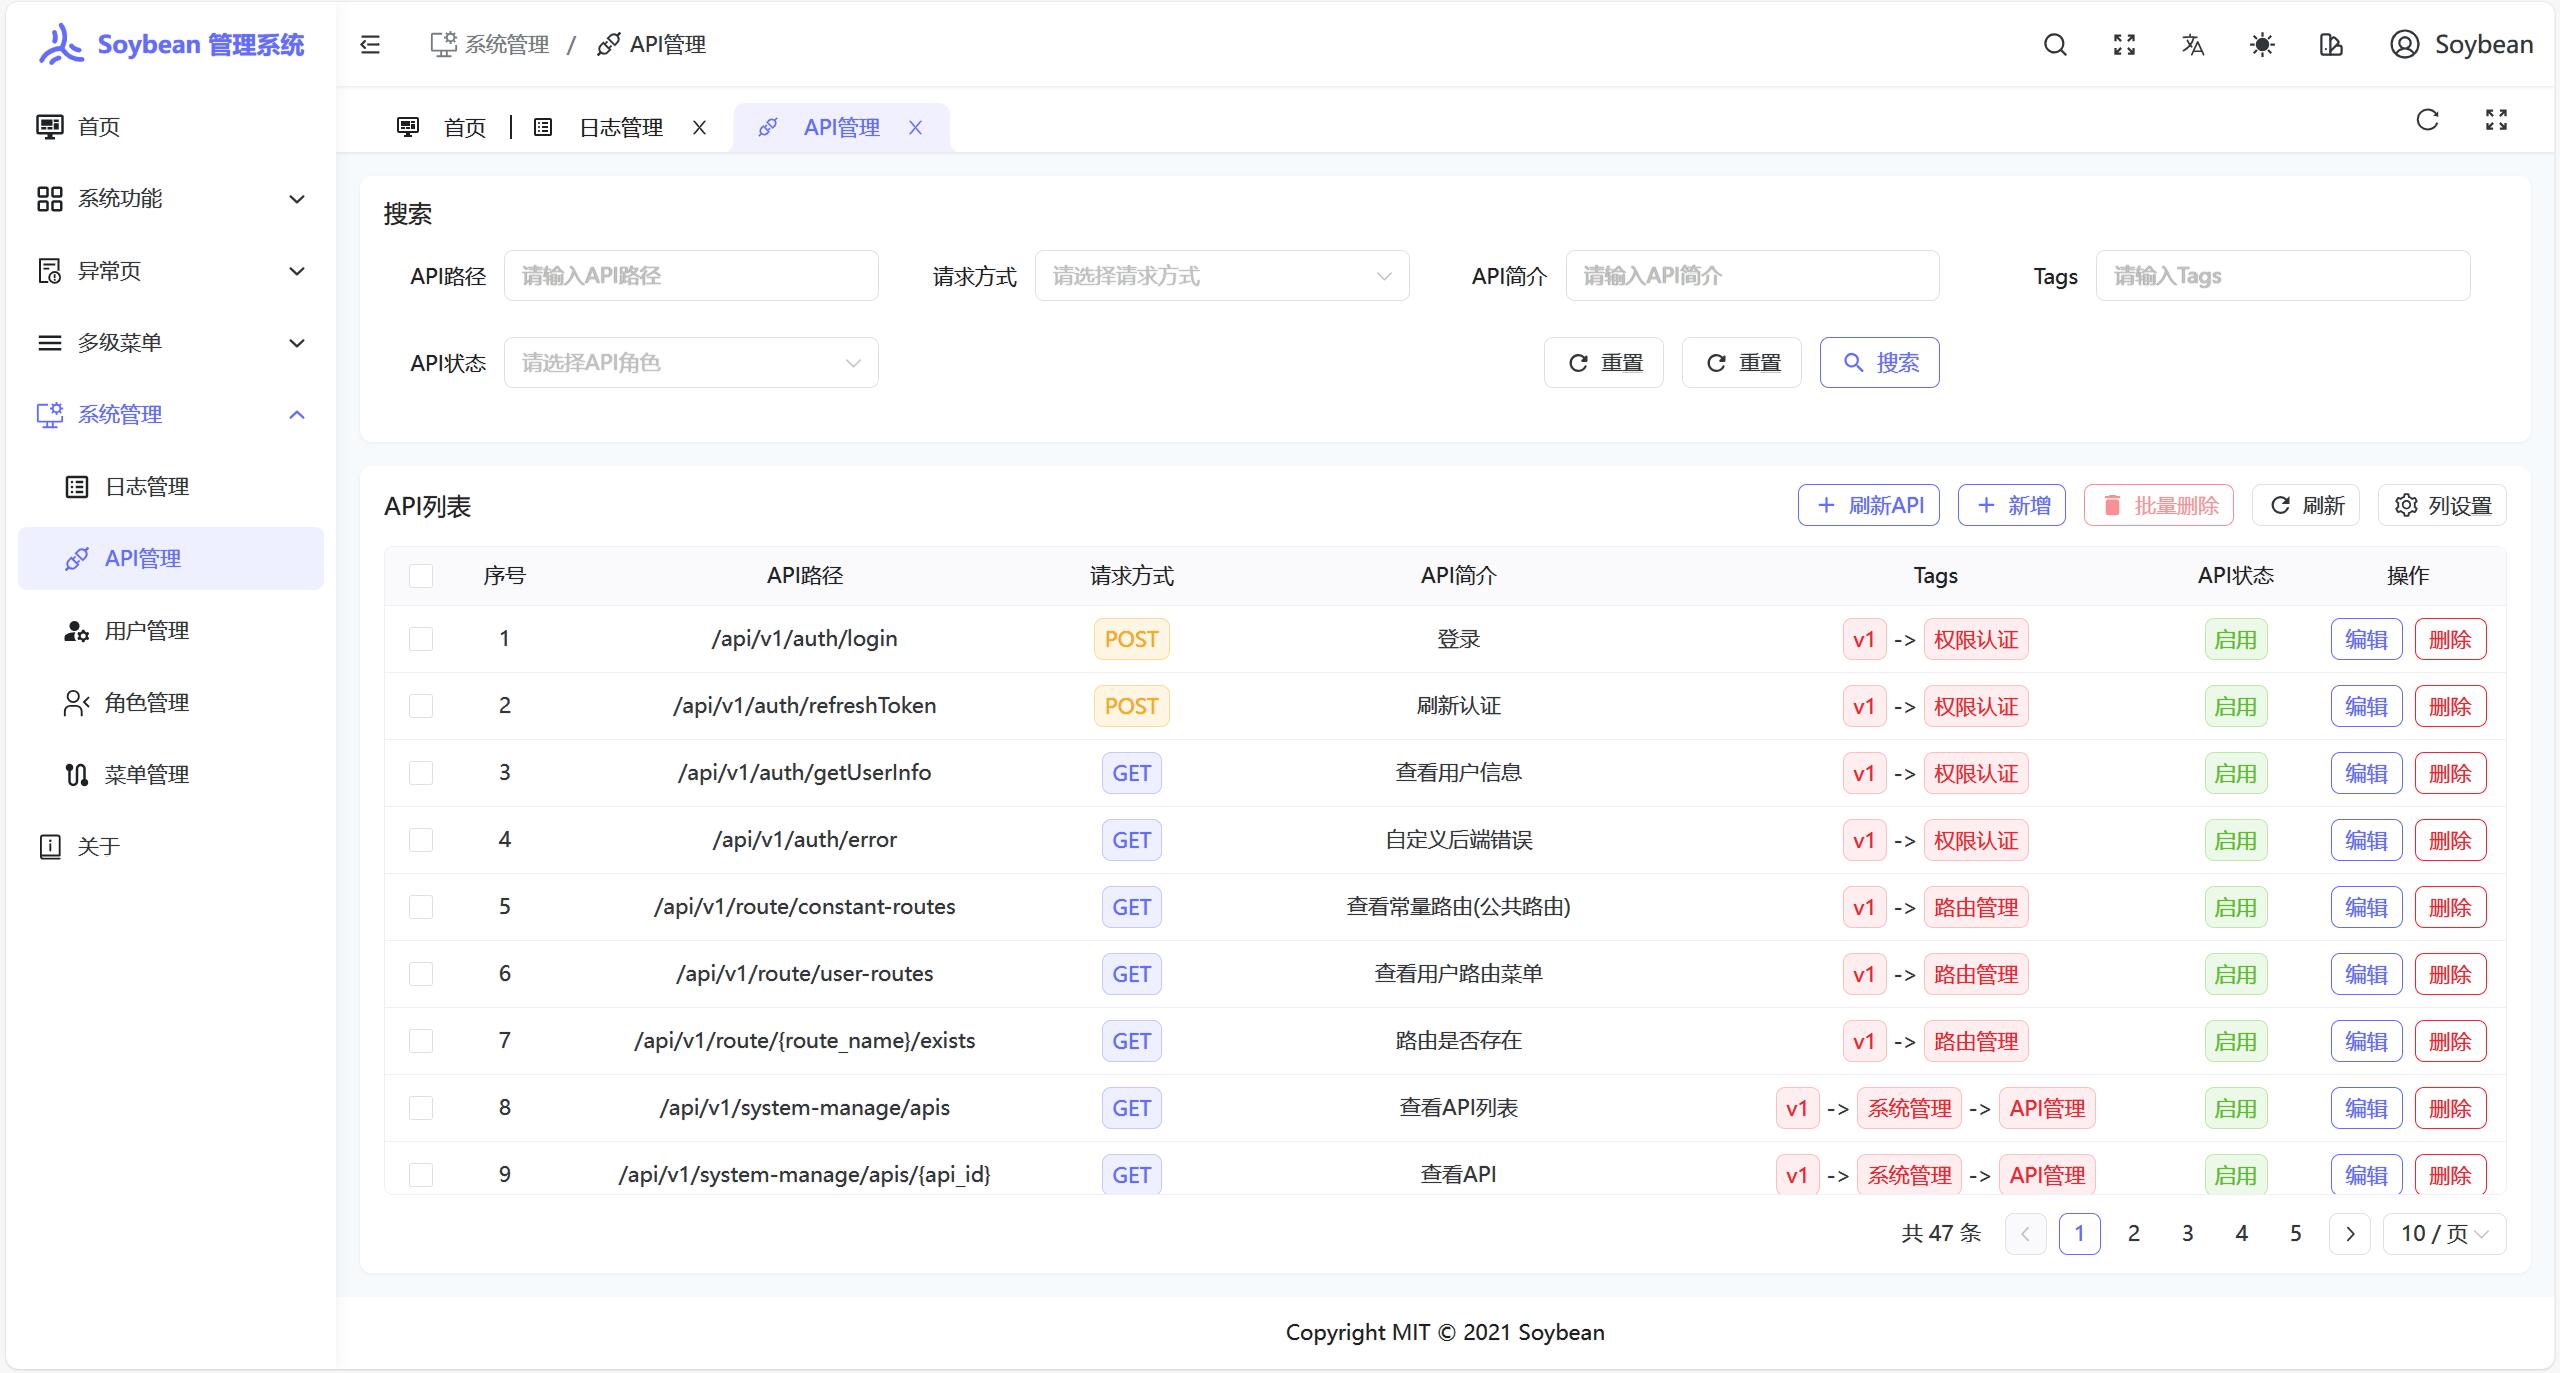This screenshot has width=2560, height=1373.
Task: Expand the 系统功能 sidebar menu
Action: [x=170, y=199]
